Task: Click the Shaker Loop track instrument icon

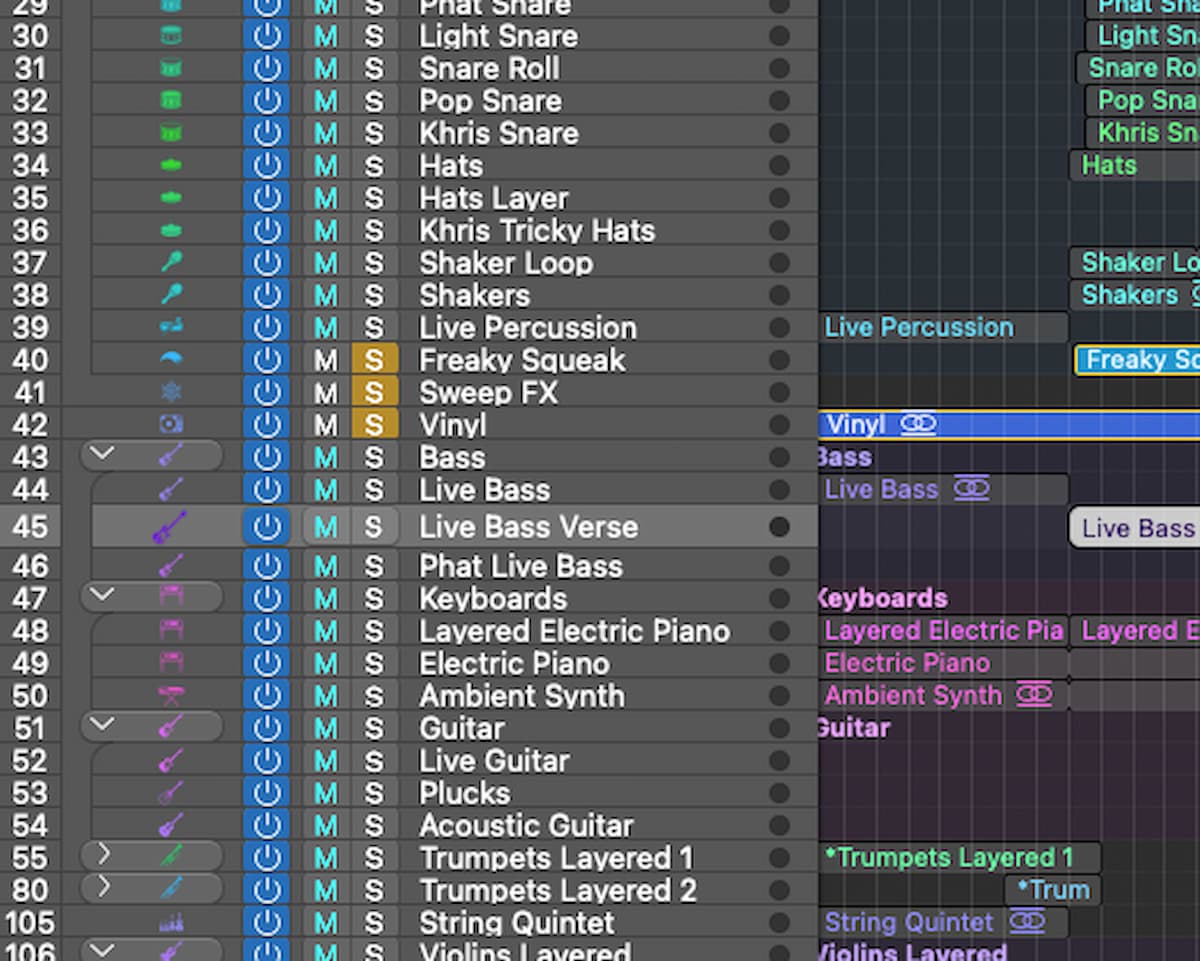Action: pyautogui.click(x=171, y=263)
